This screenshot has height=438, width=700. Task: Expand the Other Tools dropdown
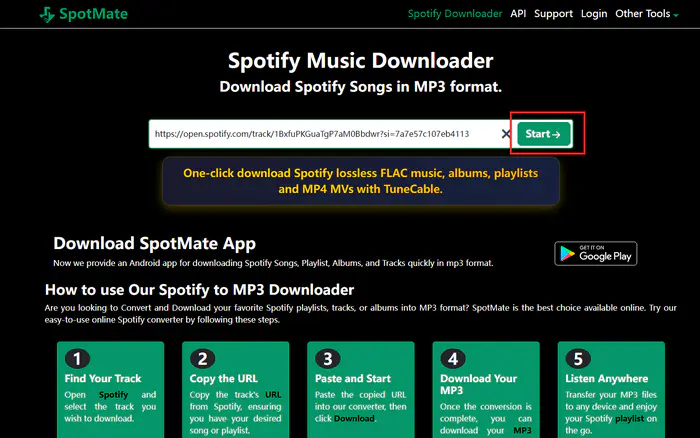[646, 14]
